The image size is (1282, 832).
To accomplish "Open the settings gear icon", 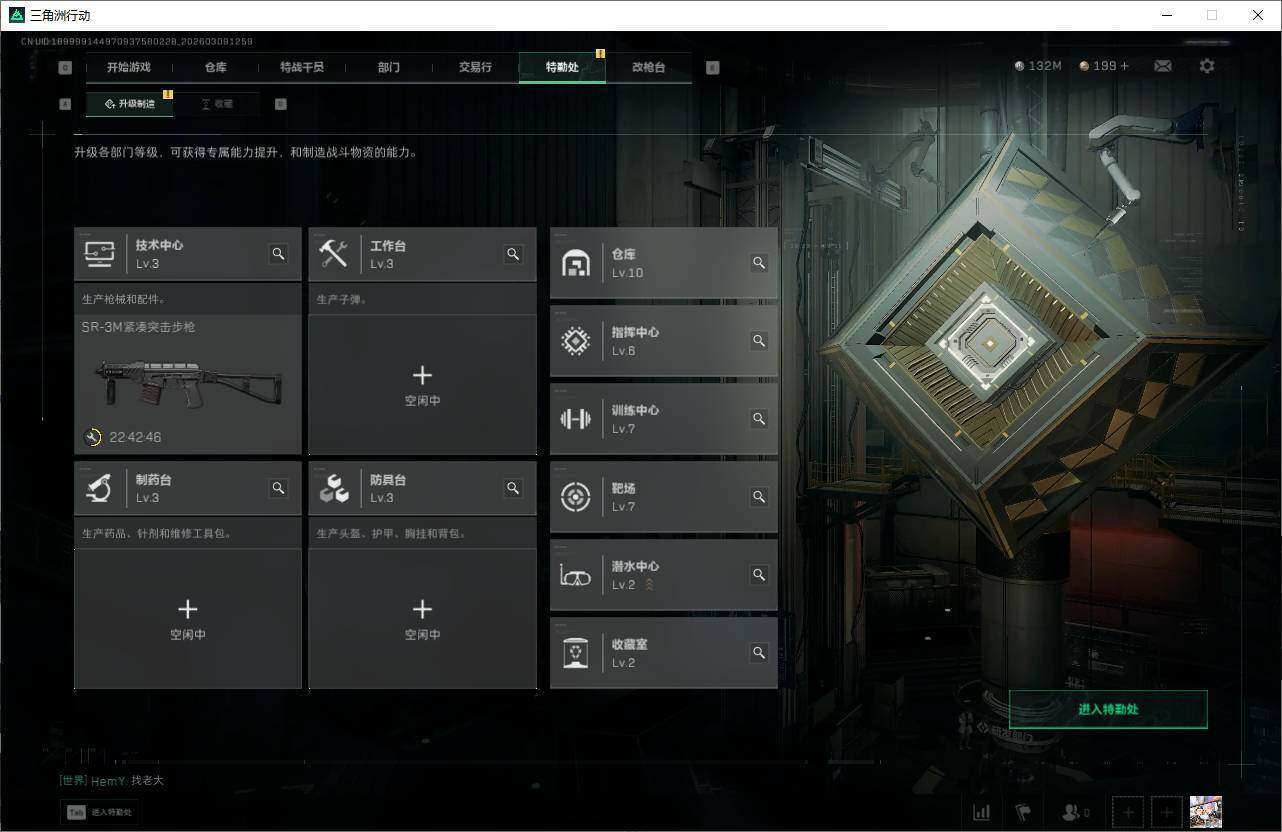I will (x=1207, y=66).
